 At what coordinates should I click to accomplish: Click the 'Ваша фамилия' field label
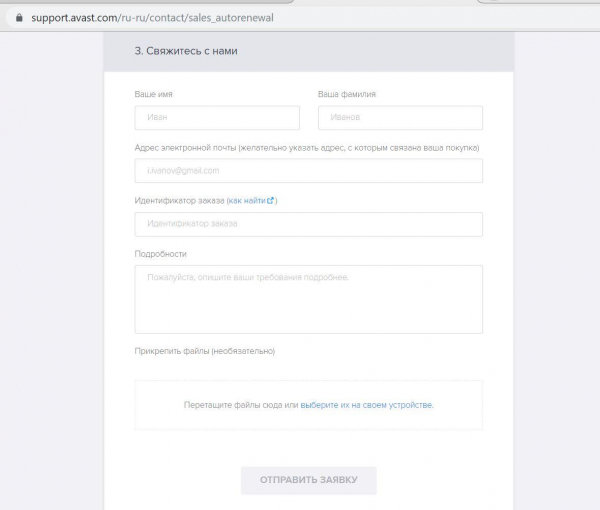[347, 95]
